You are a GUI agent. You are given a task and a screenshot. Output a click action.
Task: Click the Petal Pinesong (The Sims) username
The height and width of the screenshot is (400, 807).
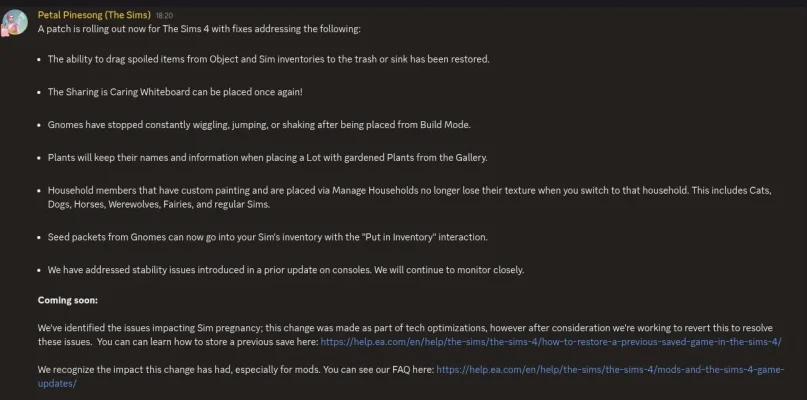point(94,15)
